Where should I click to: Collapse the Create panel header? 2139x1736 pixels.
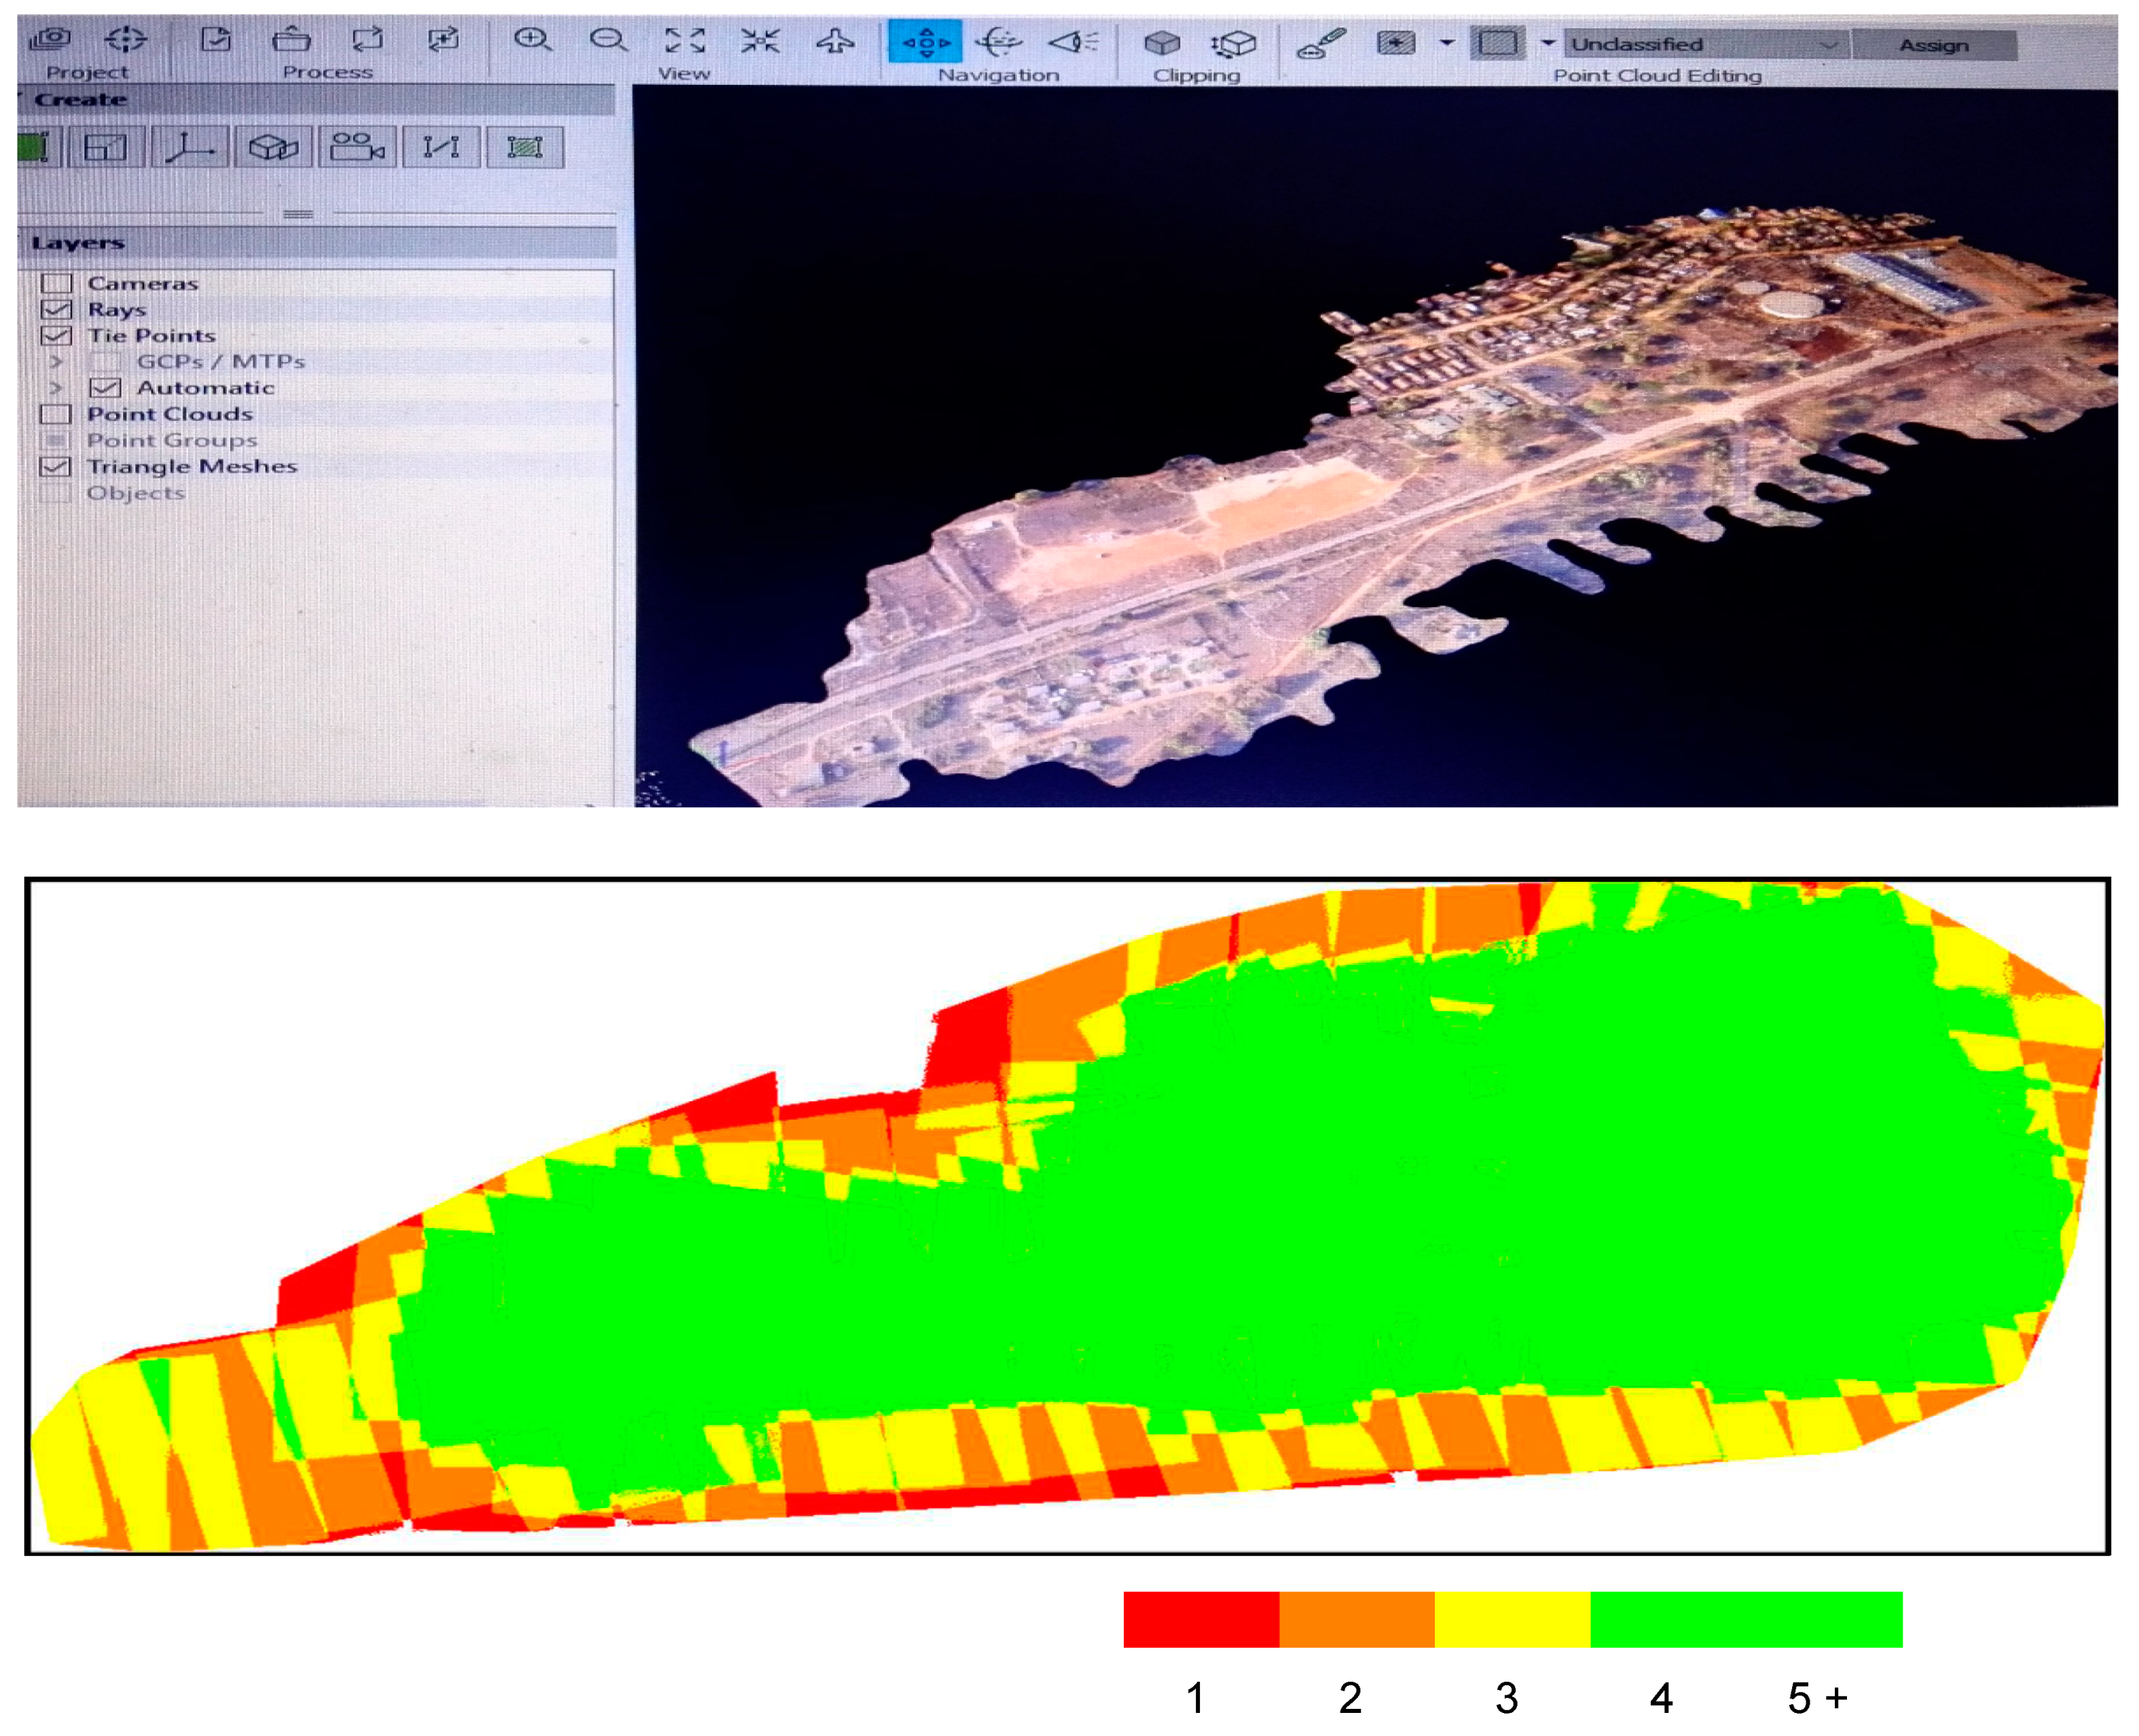pos(80,99)
